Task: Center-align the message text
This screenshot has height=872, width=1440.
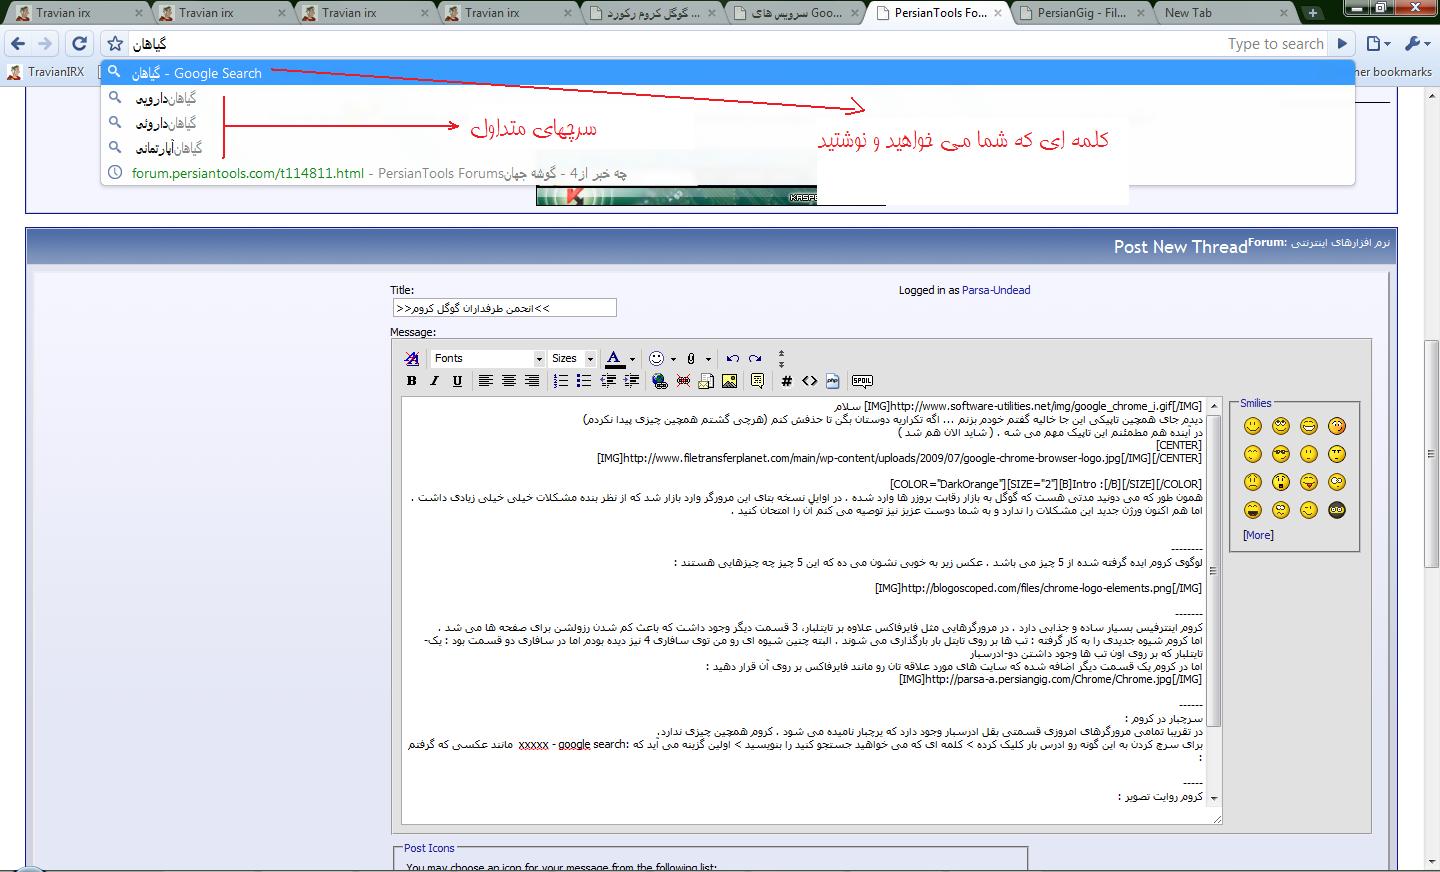Action: (x=508, y=381)
